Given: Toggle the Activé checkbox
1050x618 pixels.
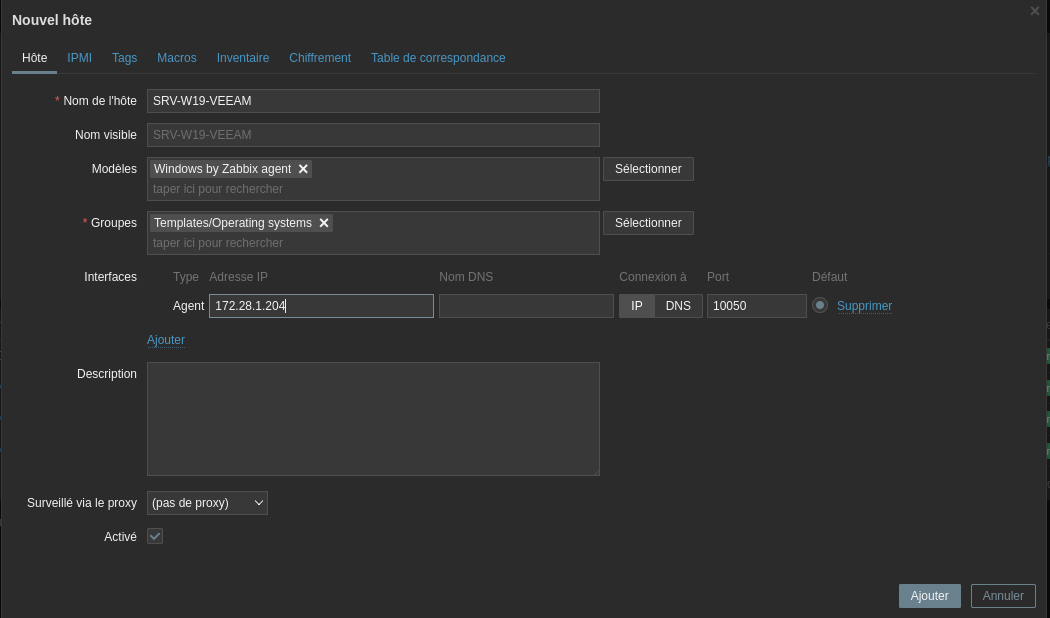Looking at the screenshot, I should (x=155, y=536).
